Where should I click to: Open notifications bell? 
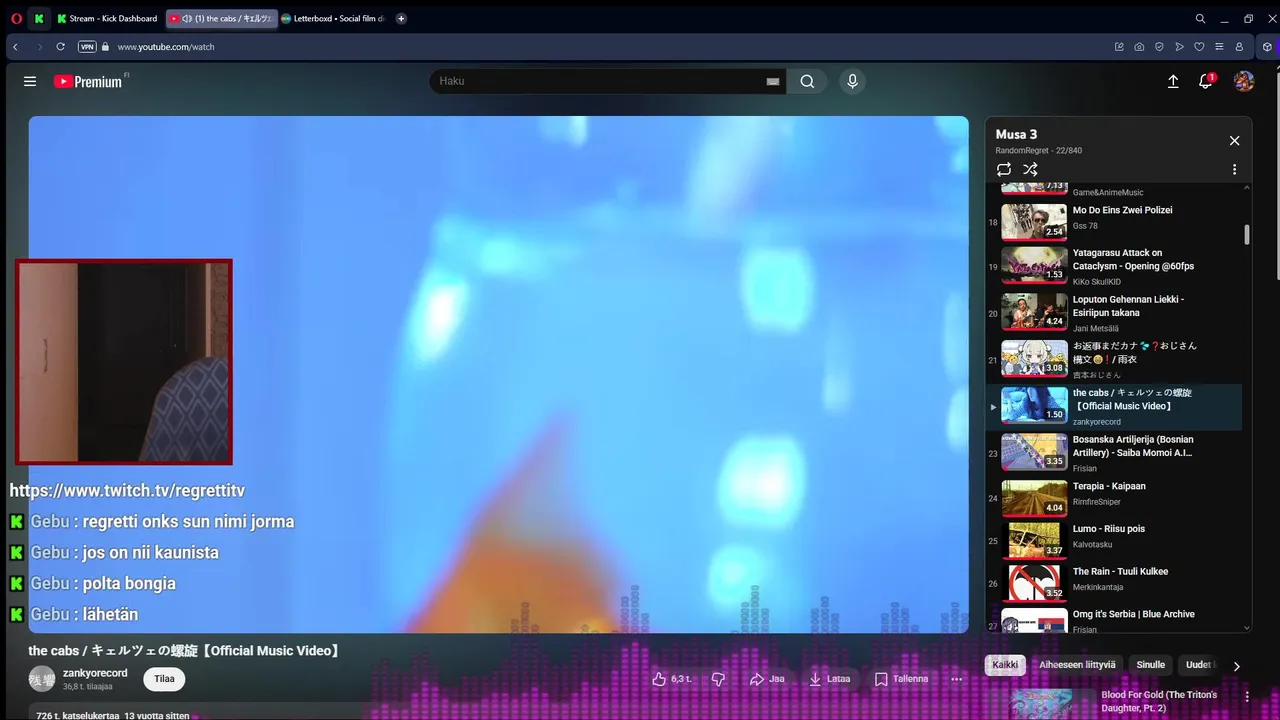(1206, 81)
